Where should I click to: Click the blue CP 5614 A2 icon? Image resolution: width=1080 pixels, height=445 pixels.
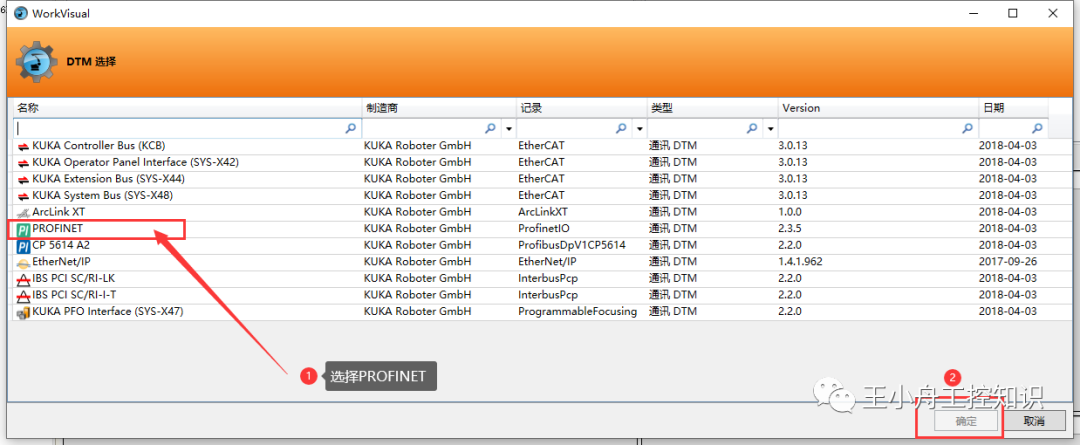pyautogui.click(x=23, y=246)
